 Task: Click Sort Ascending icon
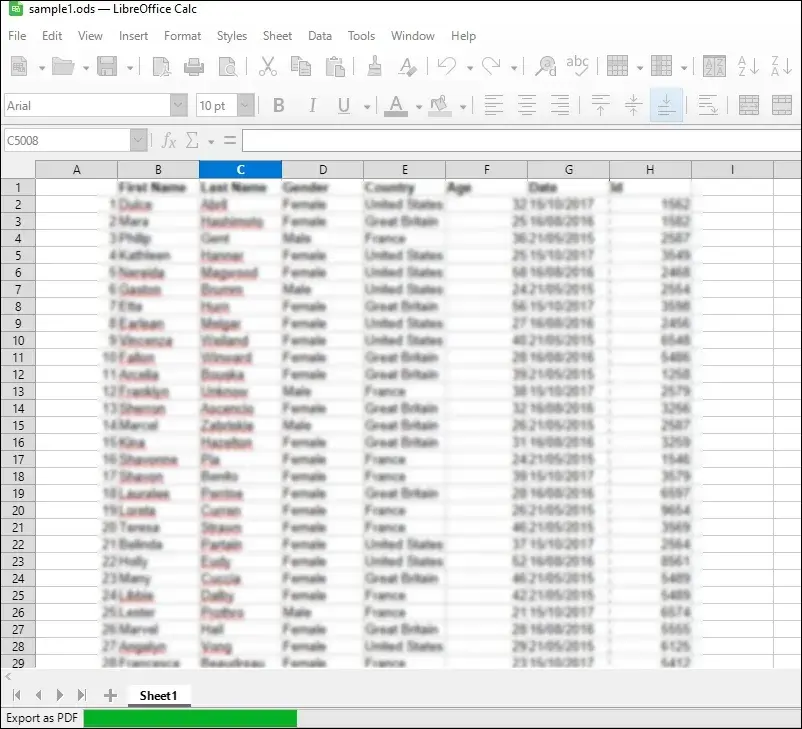pos(748,67)
